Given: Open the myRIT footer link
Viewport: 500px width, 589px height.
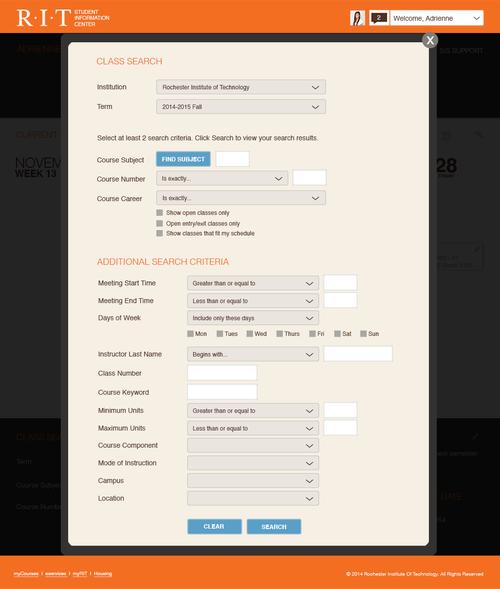Looking at the screenshot, I should click(80, 574).
